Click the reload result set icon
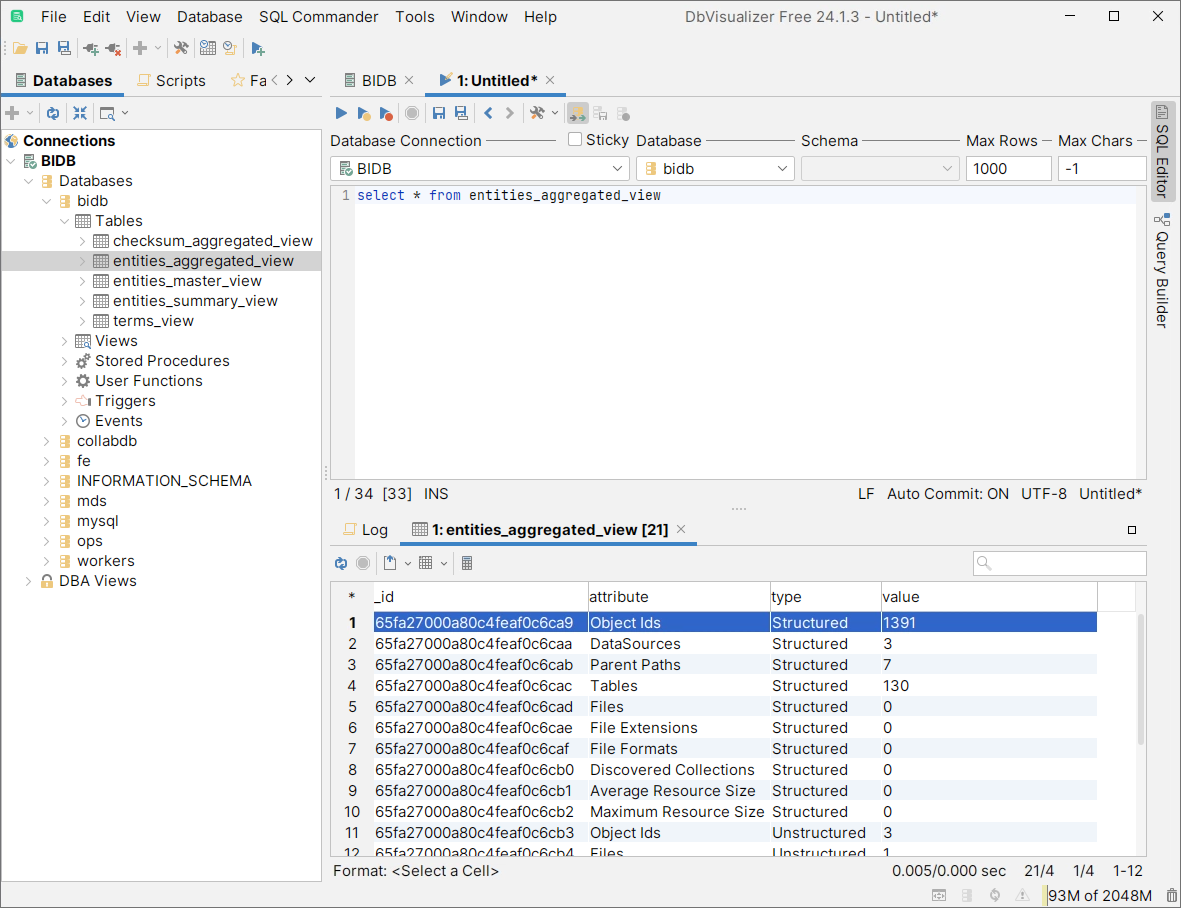This screenshot has width=1181, height=908. pyautogui.click(x=341, y=563)
